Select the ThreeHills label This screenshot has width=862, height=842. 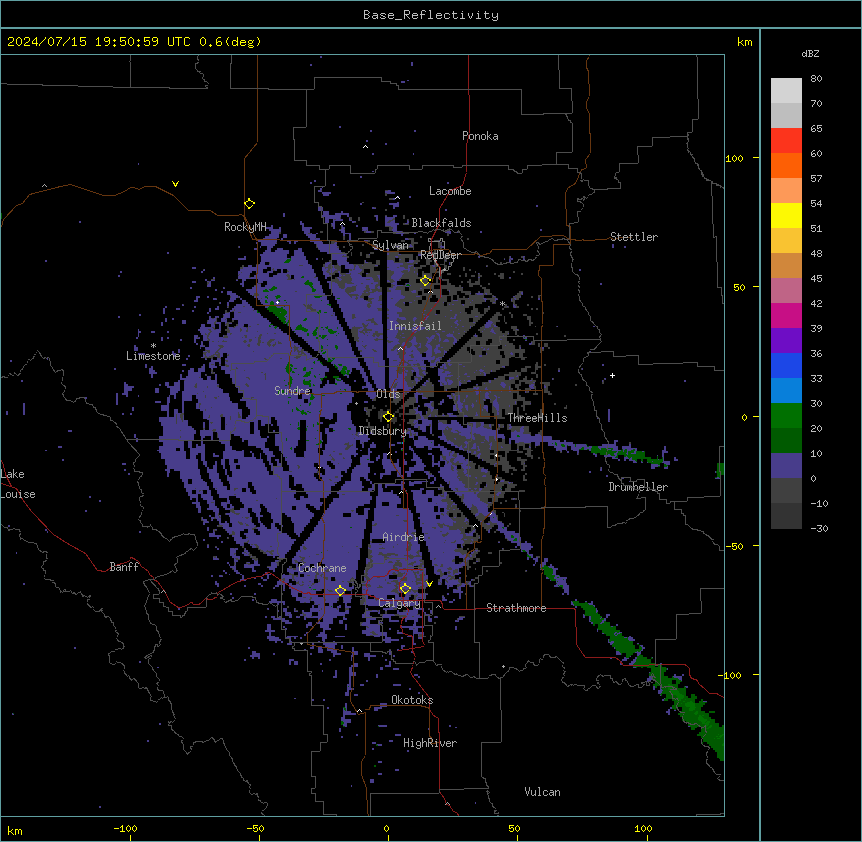[537, 418]
